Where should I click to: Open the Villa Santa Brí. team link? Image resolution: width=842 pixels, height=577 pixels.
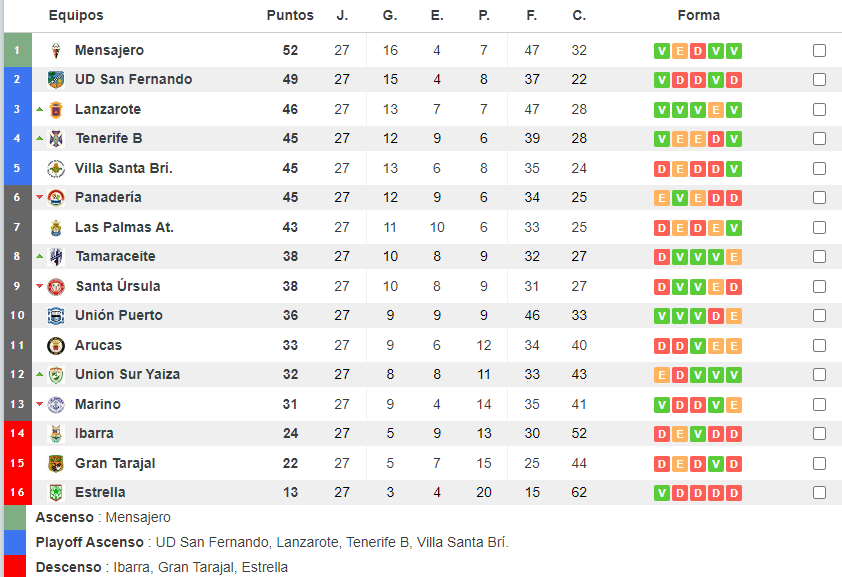123,168
